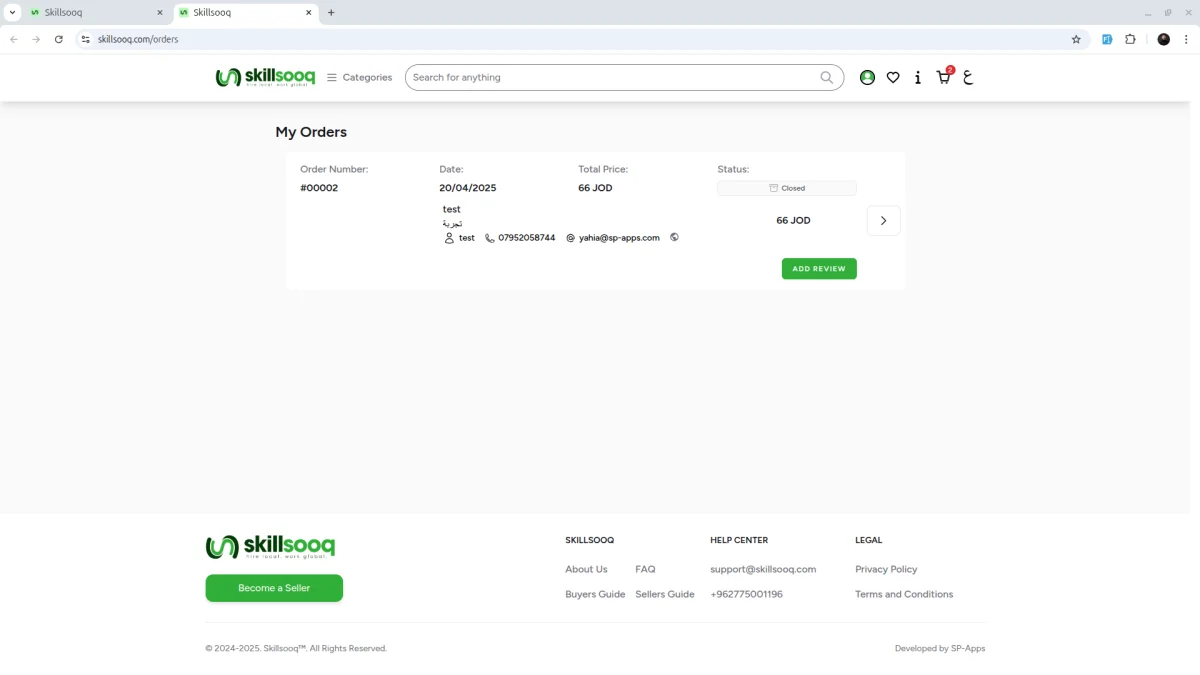The image size is (1200, 675).
Task: View site information icon in address bar
Action: coord(85,39)
